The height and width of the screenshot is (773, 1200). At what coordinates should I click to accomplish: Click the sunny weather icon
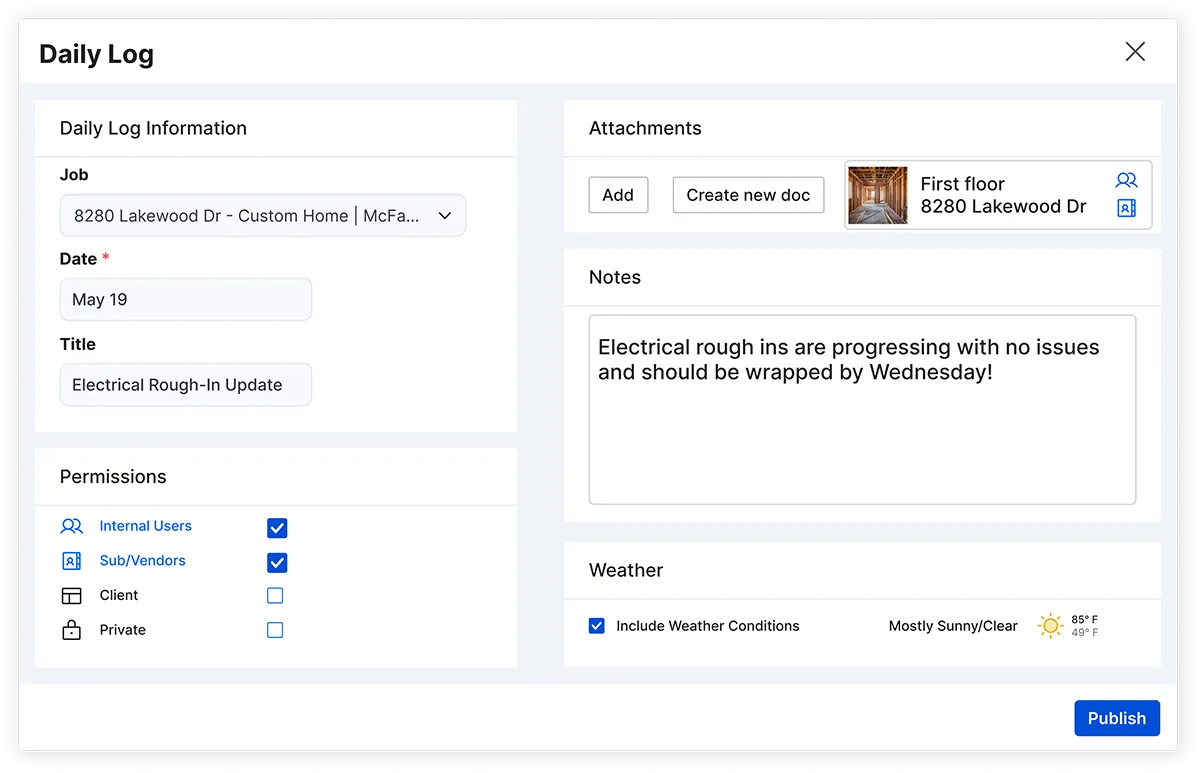(1050, 626)
